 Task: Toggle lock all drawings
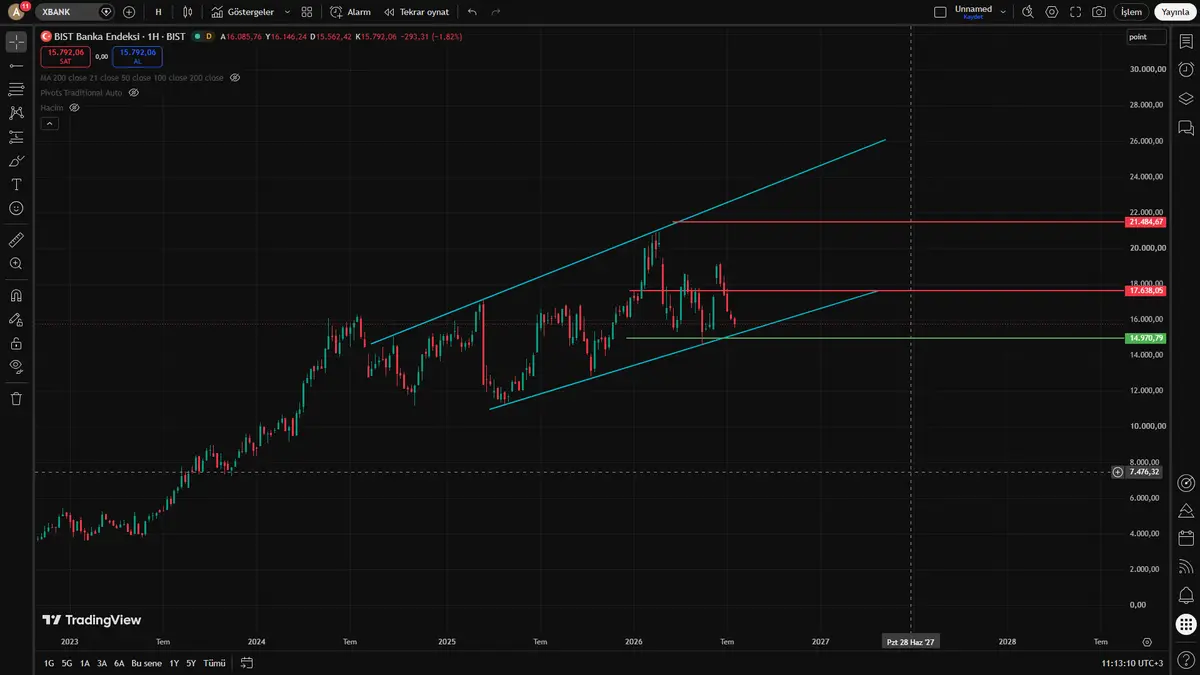(x=16, y=343)
